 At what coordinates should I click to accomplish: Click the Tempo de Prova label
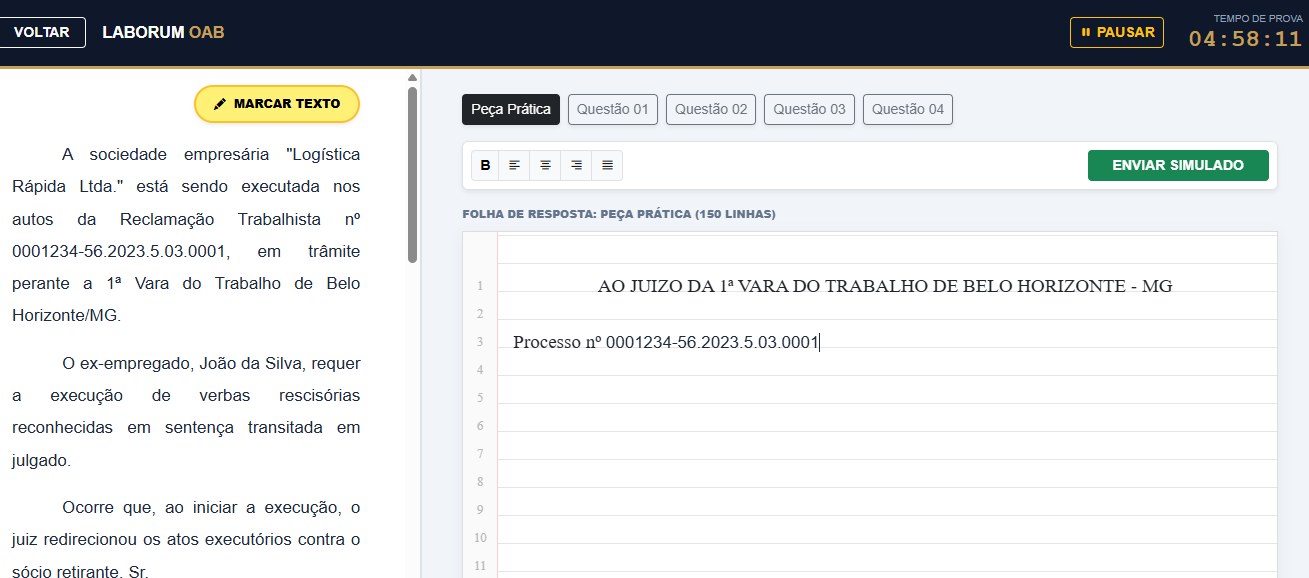(x=1258, y=18)
